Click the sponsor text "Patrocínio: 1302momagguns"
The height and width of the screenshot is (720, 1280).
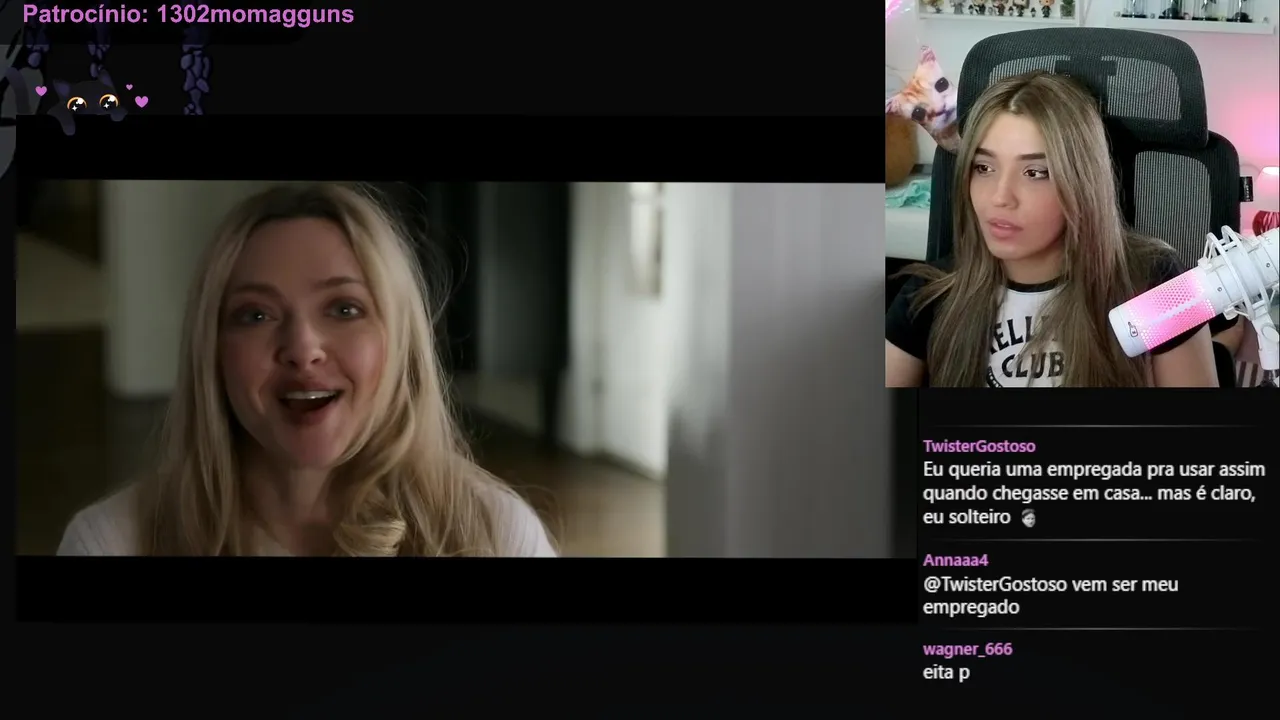click(188, 15)
